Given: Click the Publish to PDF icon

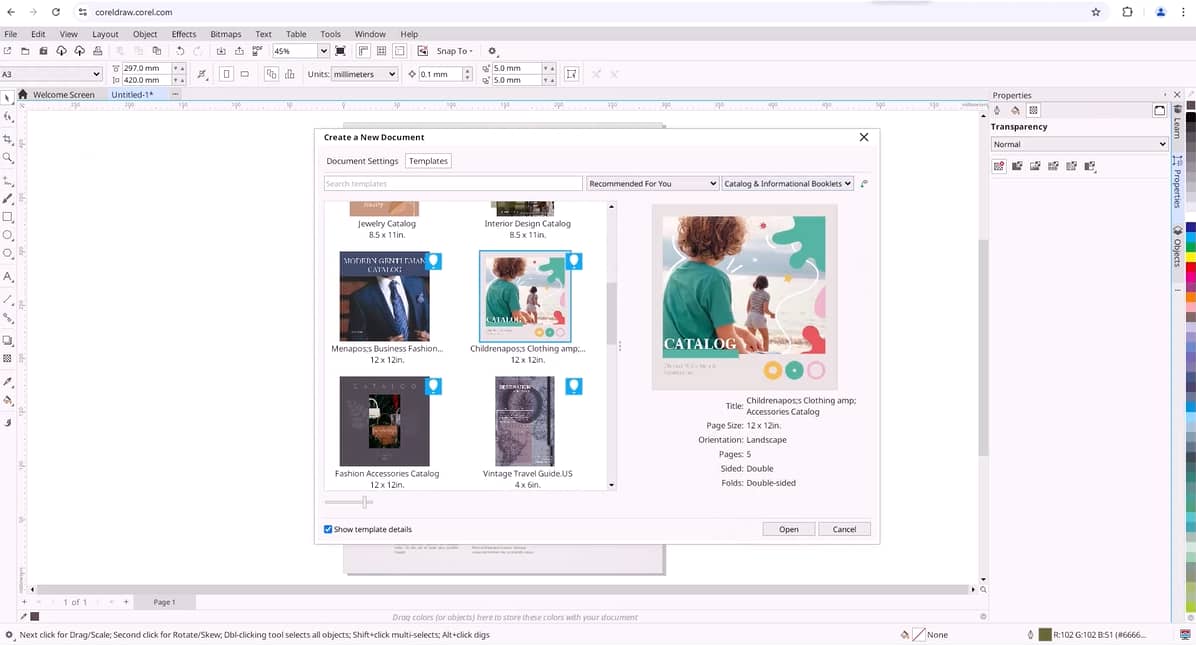Looking at the screenshot, I should click(x=257, y=51).
